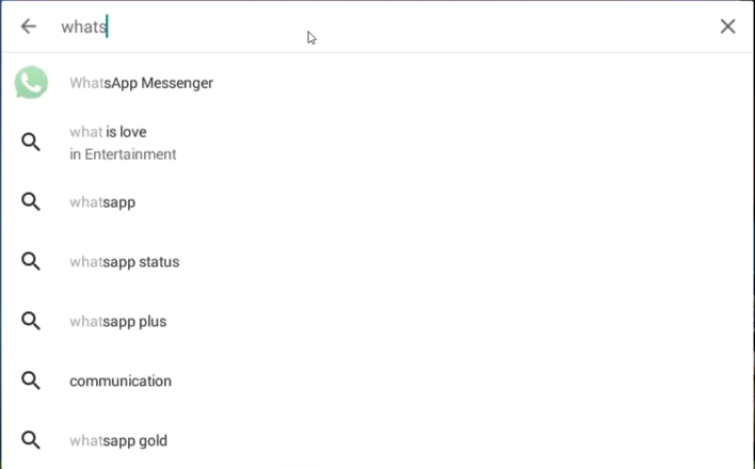Open the WhatsApp green phone app icon
Viewport: 755px width, 469px height.
point(31,83)
